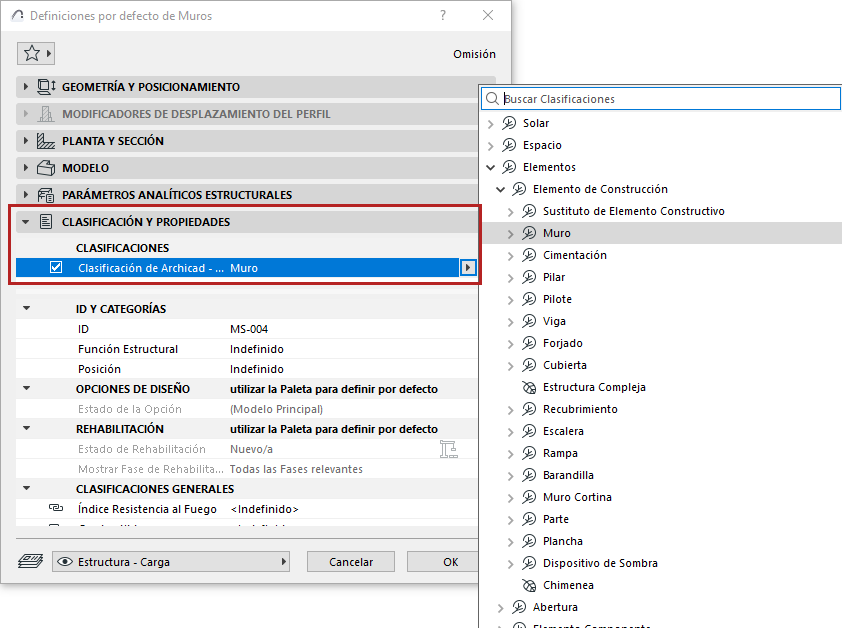This screenshot has height=628, width=842.
Task: Click the classification icon next to Abertura
Action: 519,608
